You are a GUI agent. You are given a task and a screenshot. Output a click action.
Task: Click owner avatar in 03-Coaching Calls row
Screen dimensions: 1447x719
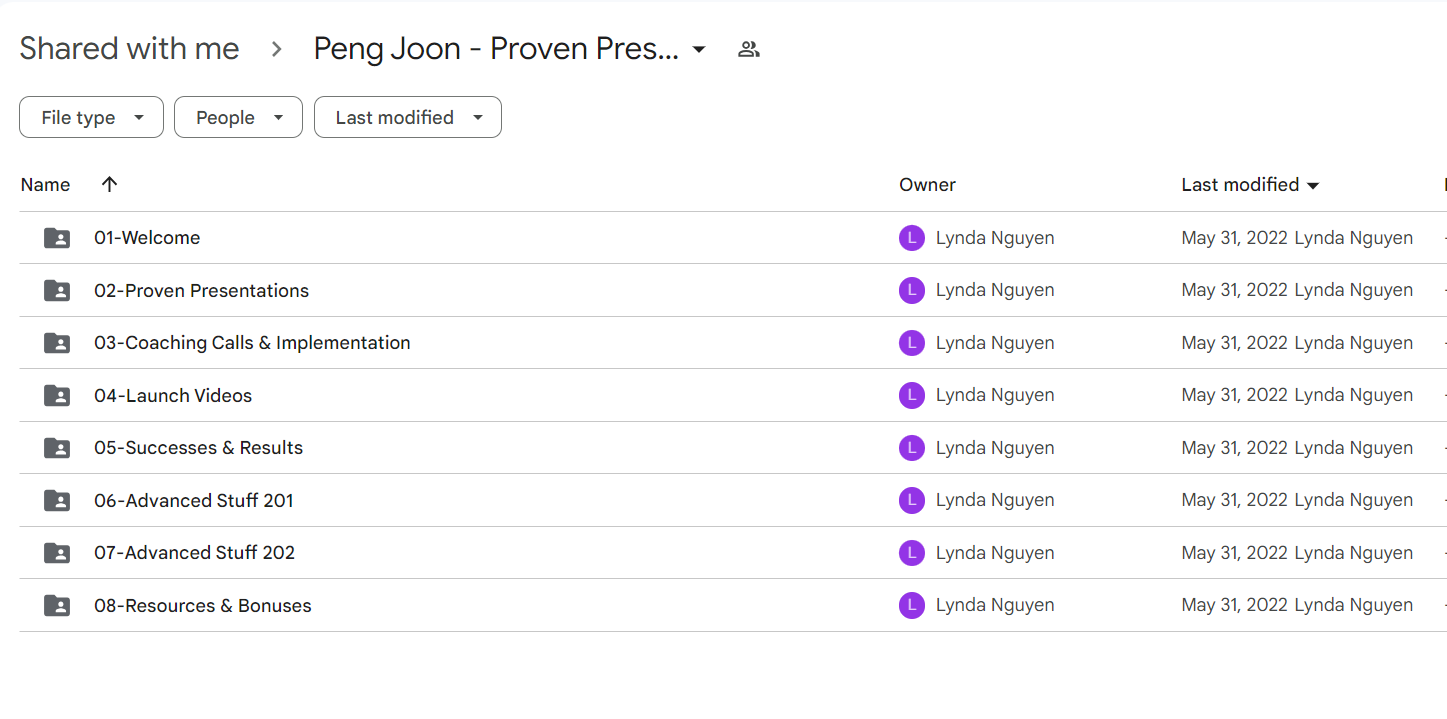click(x=912, y=343)
